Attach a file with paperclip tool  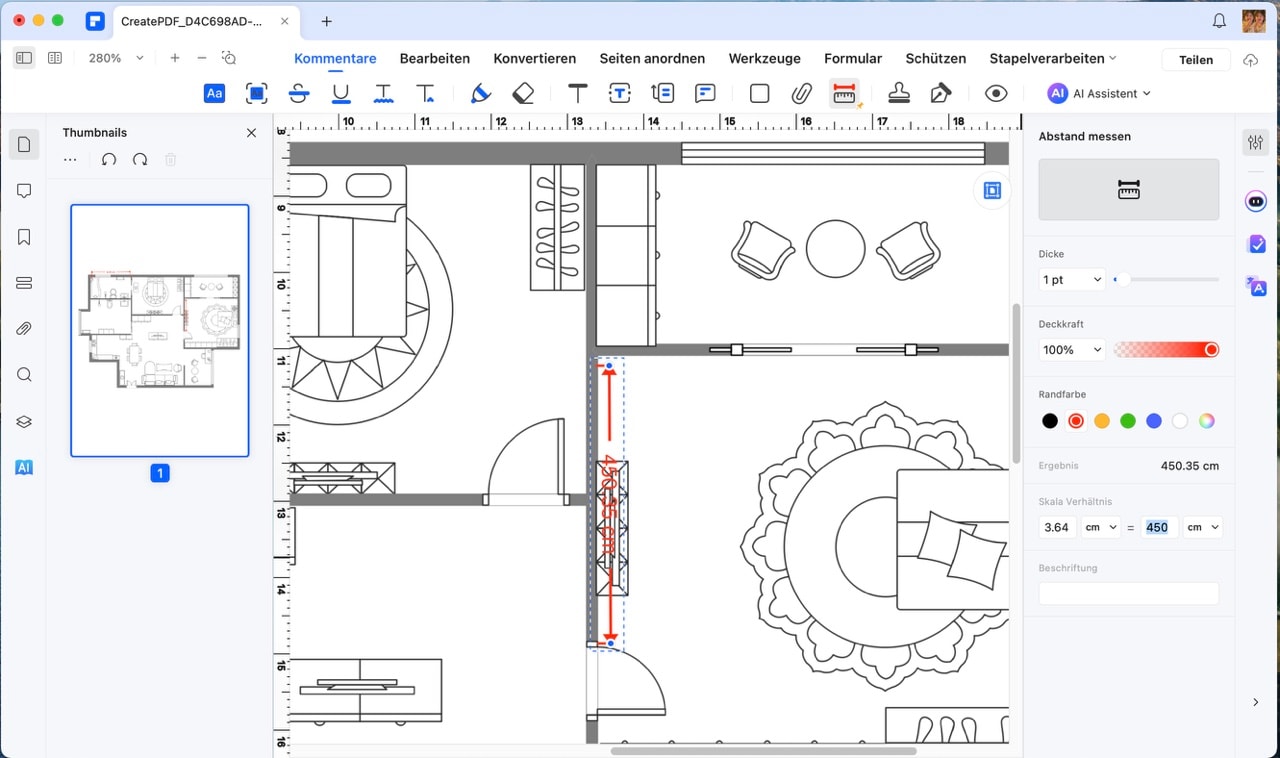(801, 93)
